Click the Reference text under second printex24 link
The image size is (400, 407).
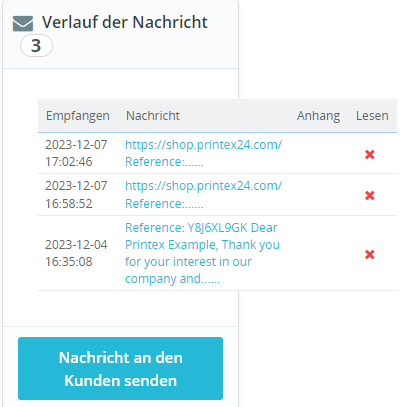164,203
